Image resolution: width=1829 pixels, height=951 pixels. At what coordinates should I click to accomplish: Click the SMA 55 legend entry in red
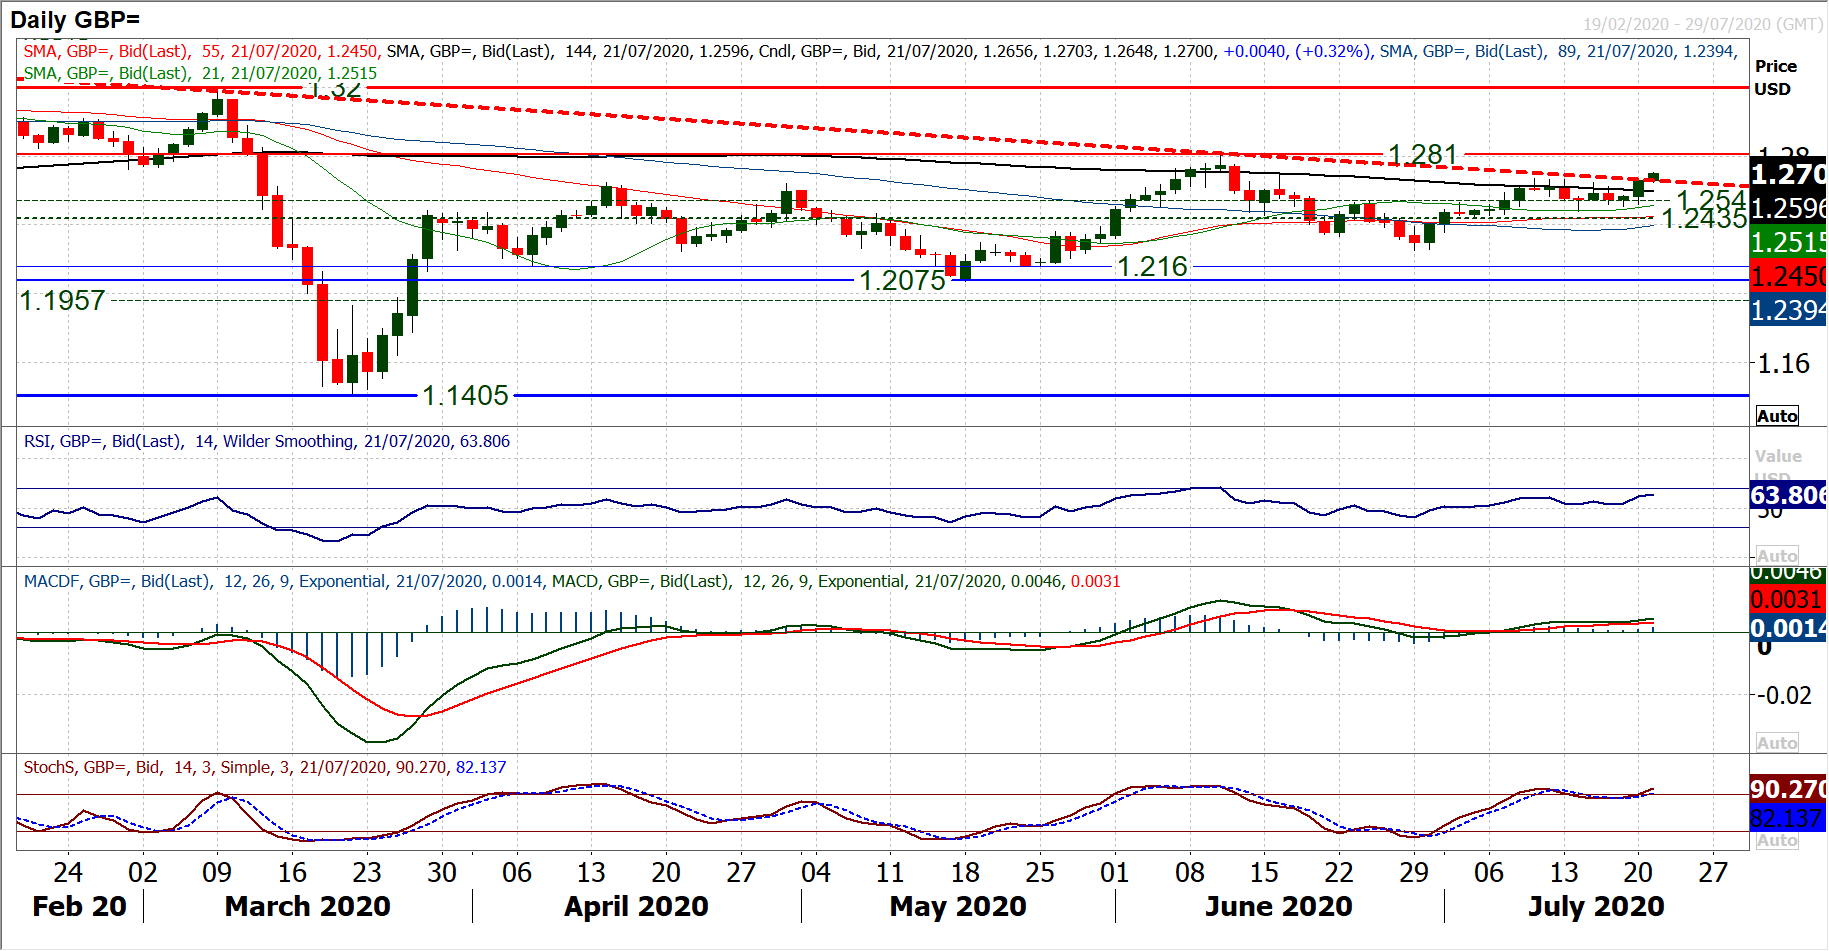pos(200,51)
